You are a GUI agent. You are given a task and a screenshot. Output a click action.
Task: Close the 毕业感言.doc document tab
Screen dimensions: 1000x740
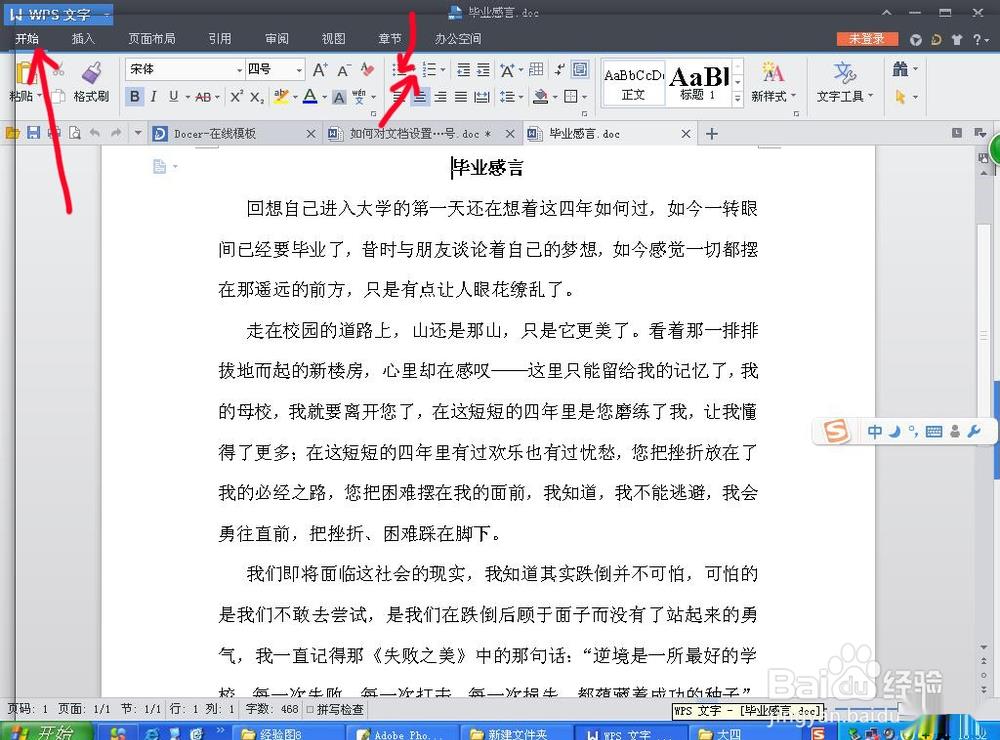tap(686, 133)
